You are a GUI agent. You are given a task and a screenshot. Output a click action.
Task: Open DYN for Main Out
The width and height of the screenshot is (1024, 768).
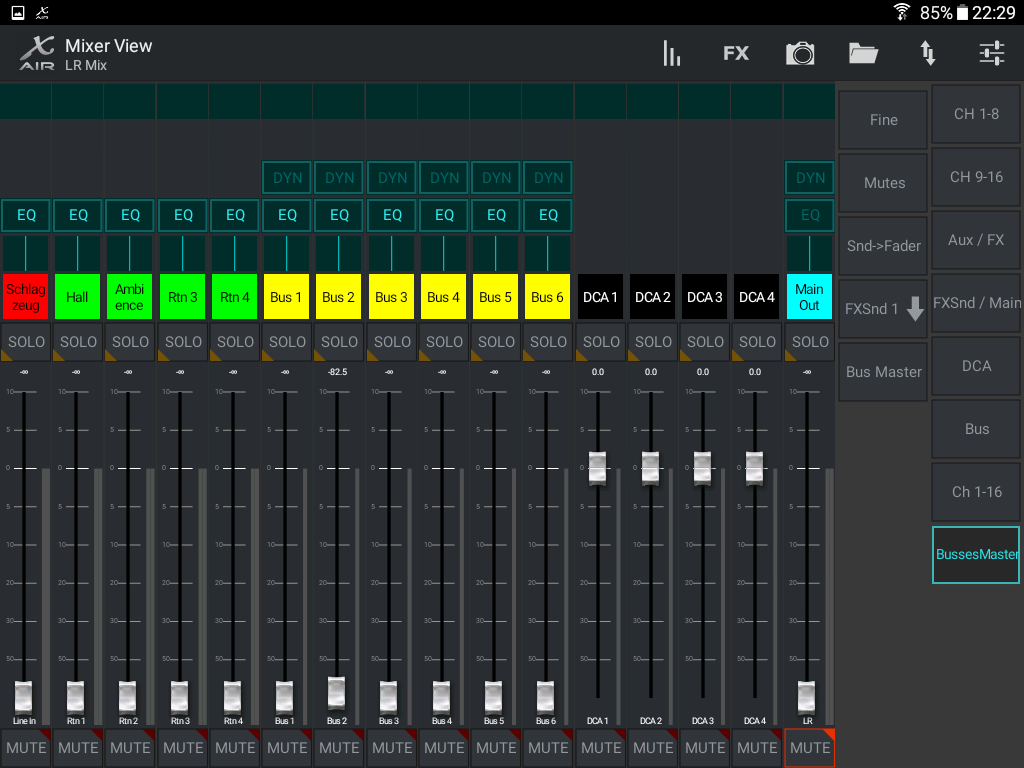point(810,178)
